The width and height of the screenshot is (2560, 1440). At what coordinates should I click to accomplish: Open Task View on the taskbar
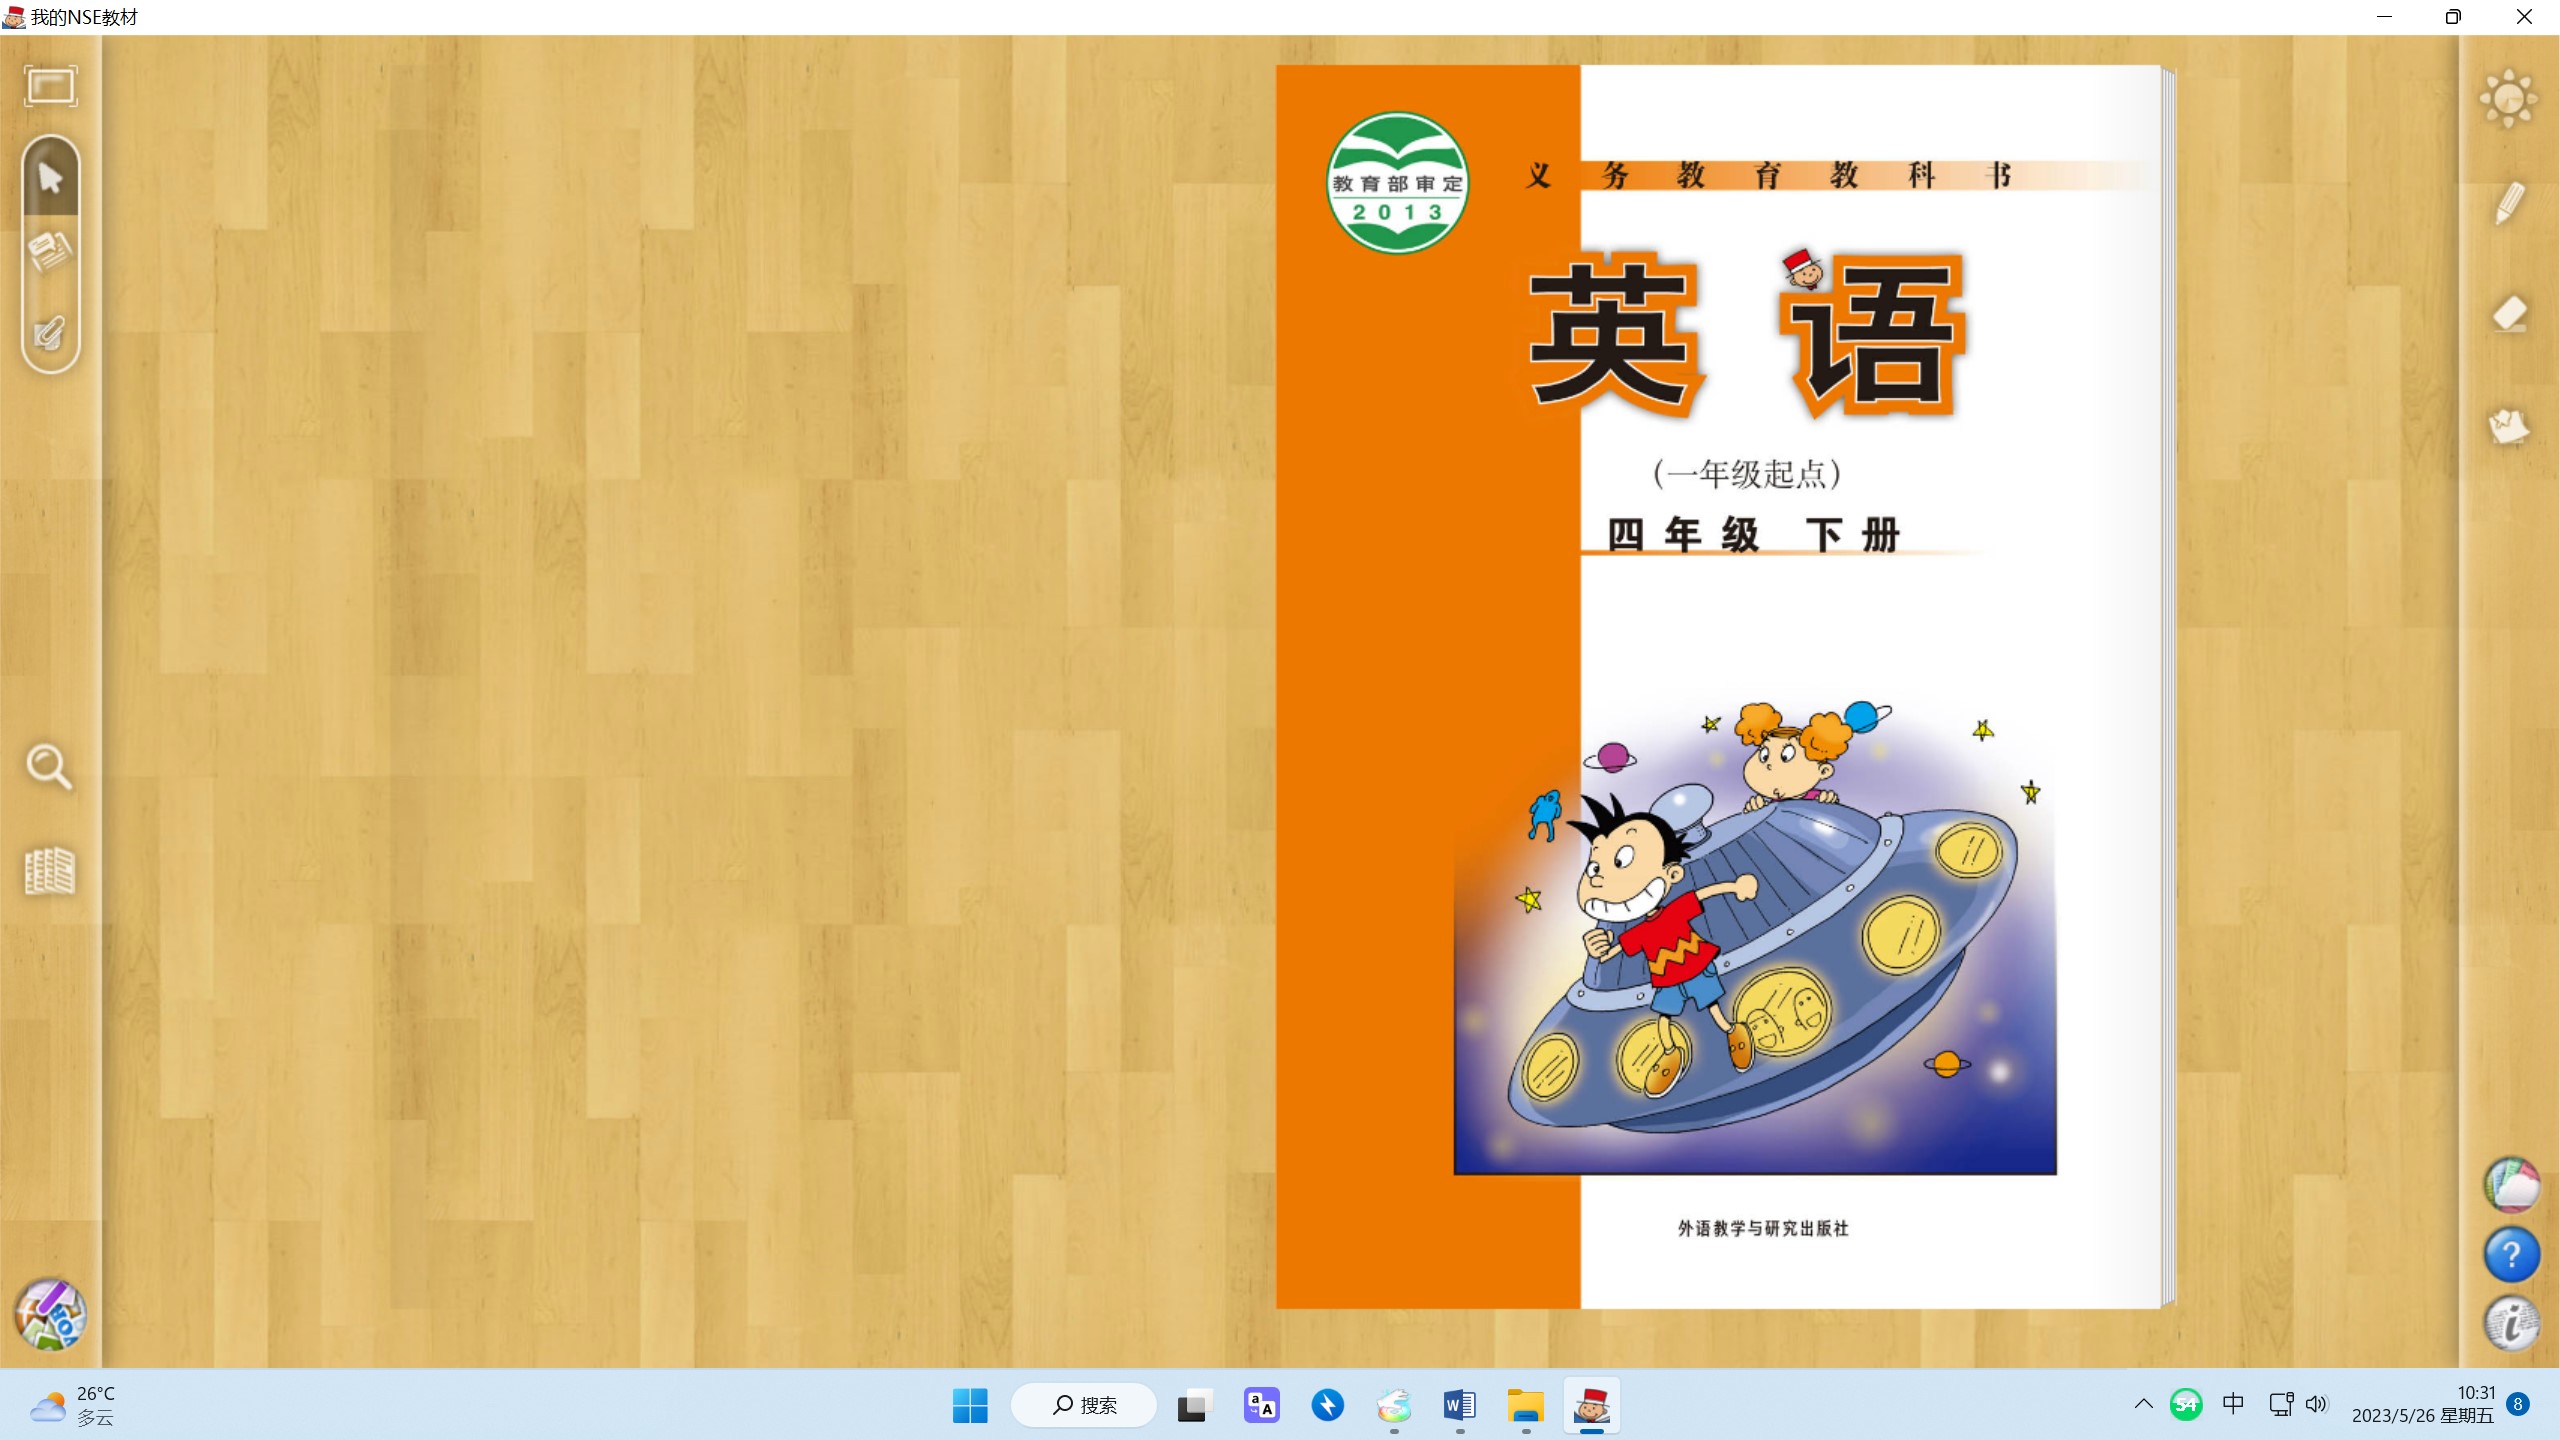coord(1194,1405)
